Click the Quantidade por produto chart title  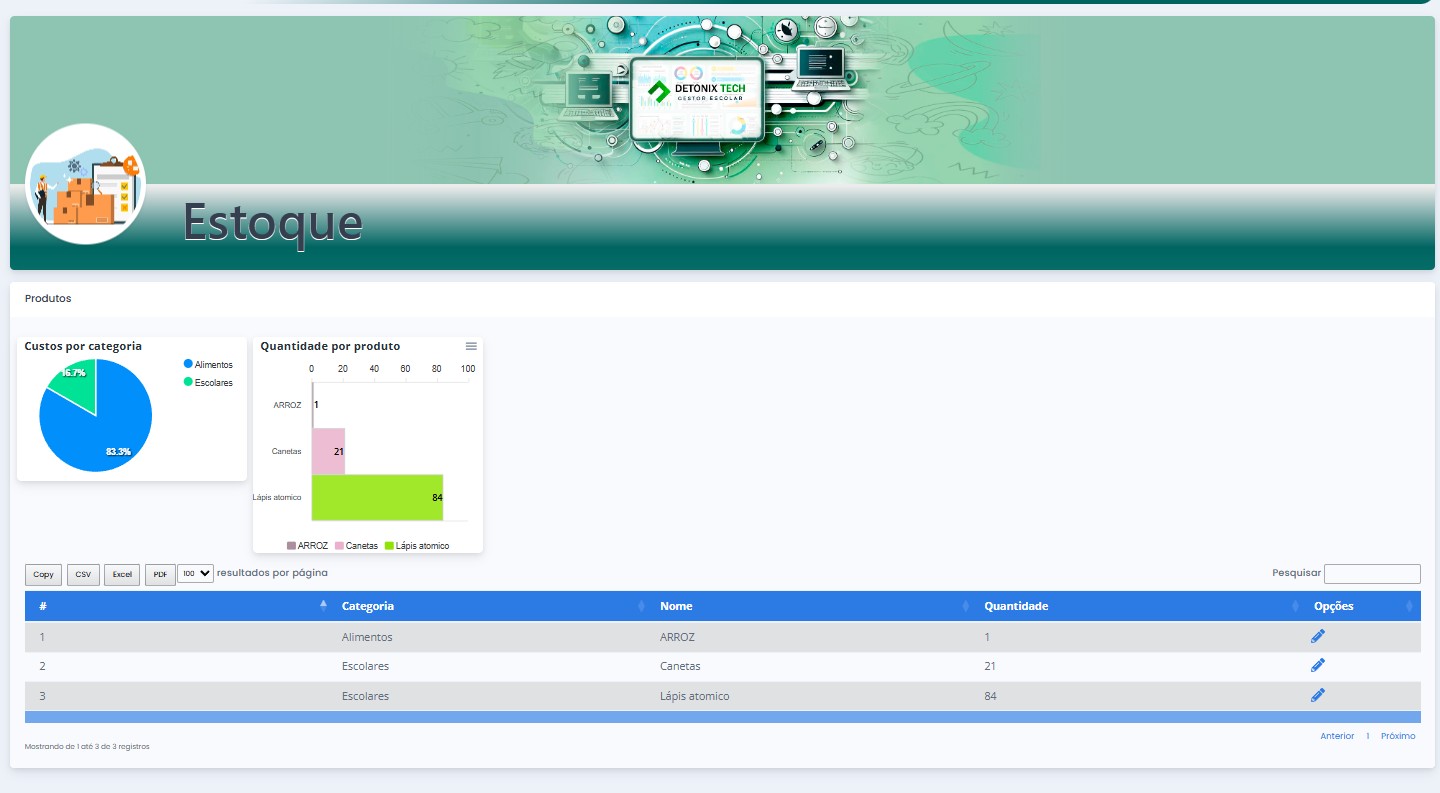pos(330,346)
